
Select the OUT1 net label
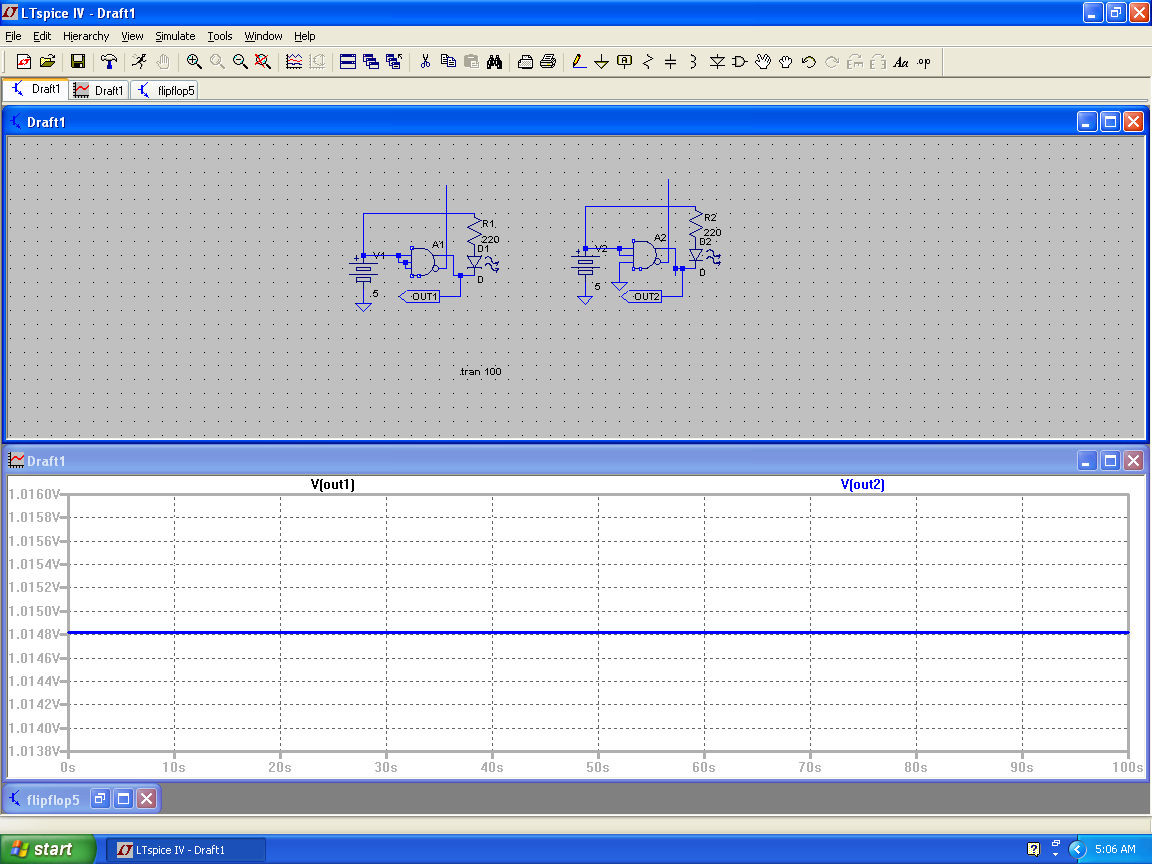click(420, 296)
